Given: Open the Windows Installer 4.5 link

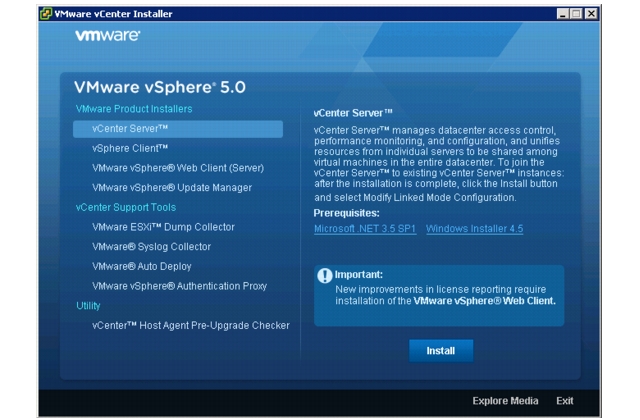Looking at the screenshot, I should [x=474, y=229].
